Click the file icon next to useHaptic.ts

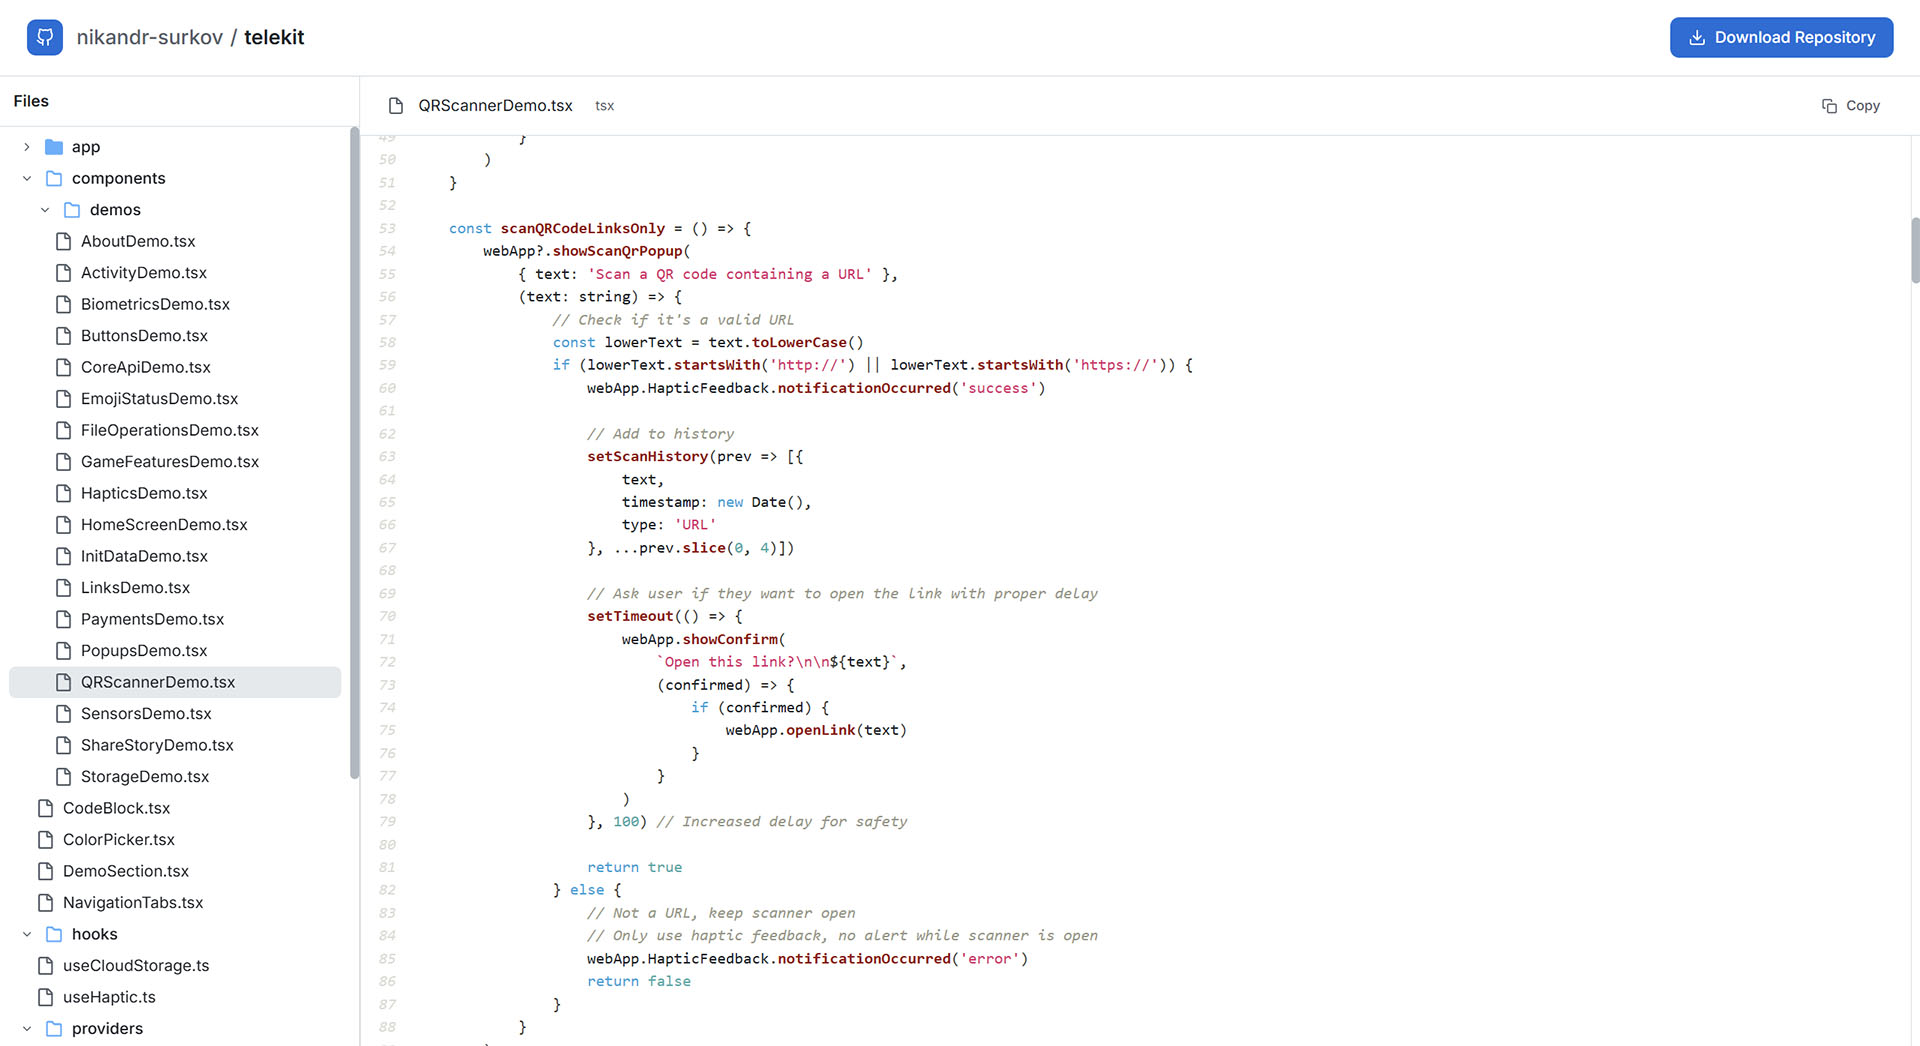click(44, 997)
